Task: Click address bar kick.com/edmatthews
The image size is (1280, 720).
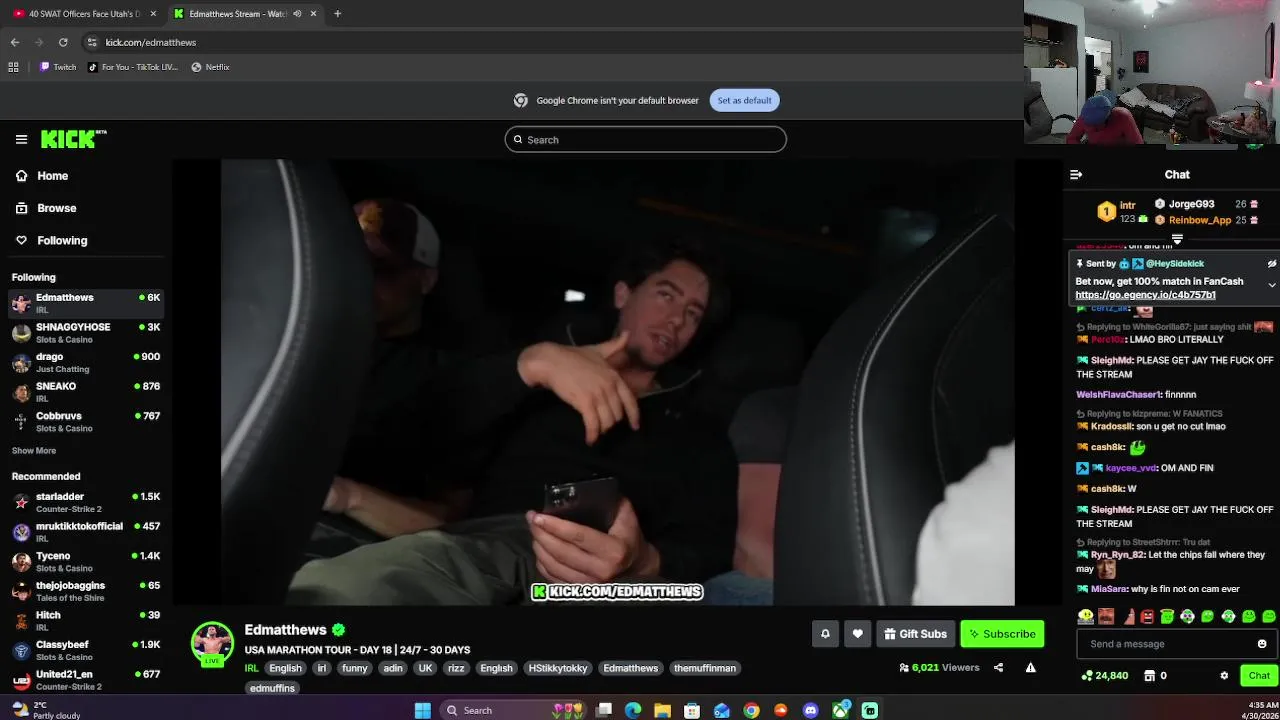Action: click(150, 42)
